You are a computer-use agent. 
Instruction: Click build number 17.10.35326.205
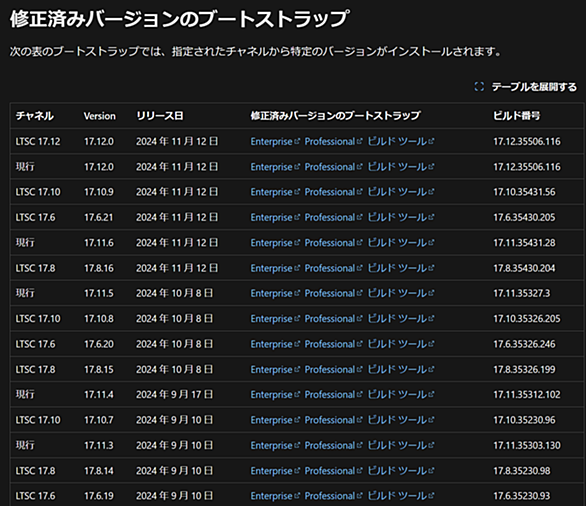click(x=527, y=319)
